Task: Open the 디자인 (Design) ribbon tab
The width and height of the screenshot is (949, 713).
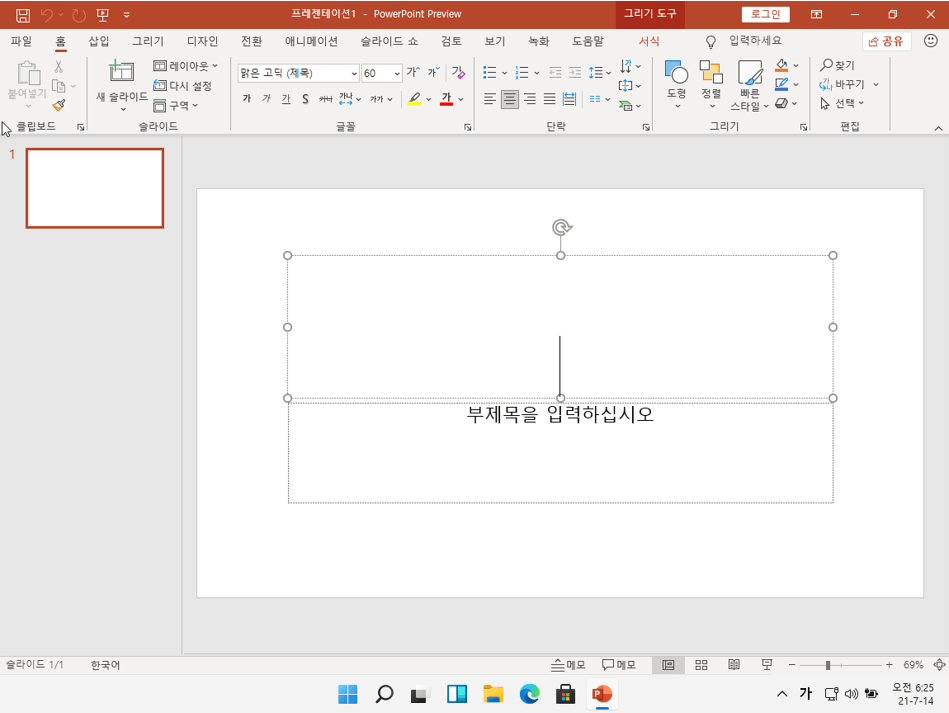Action: [202, 41]
